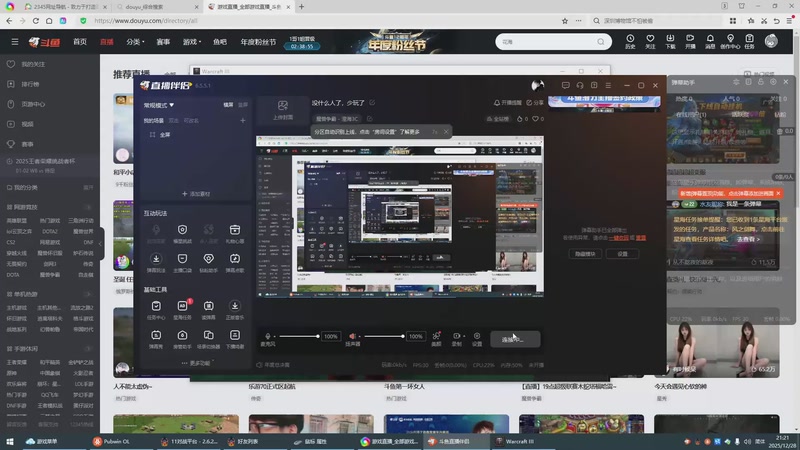
Task: Click 直播伴侣 user avatar
Action: coord(538,85)
